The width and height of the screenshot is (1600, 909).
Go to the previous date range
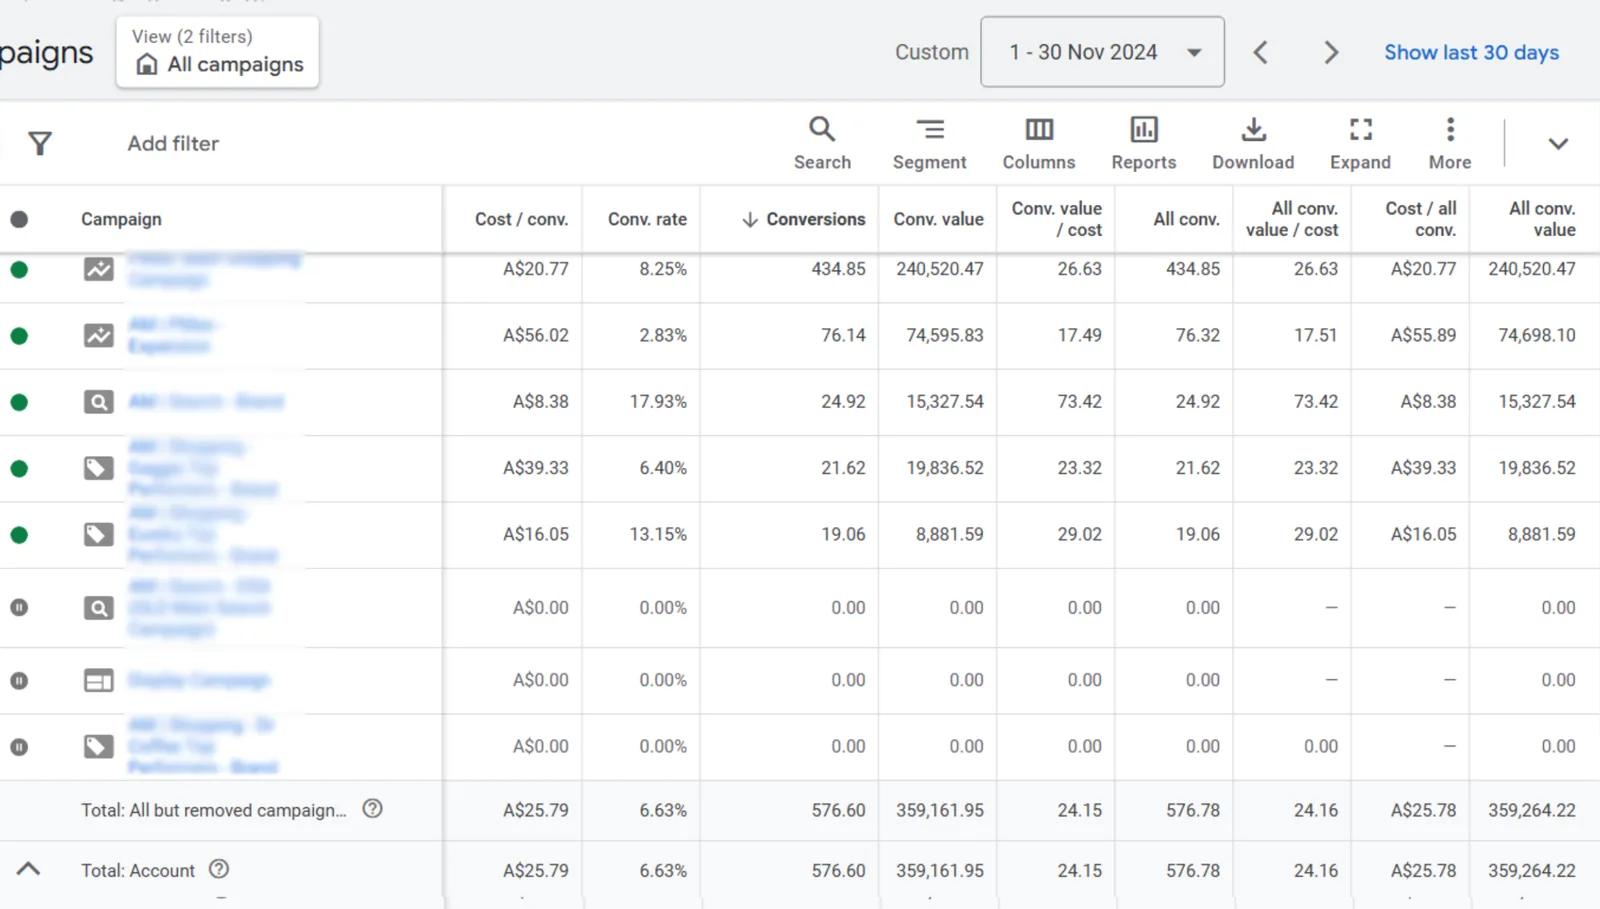(x=1261, y=52)
